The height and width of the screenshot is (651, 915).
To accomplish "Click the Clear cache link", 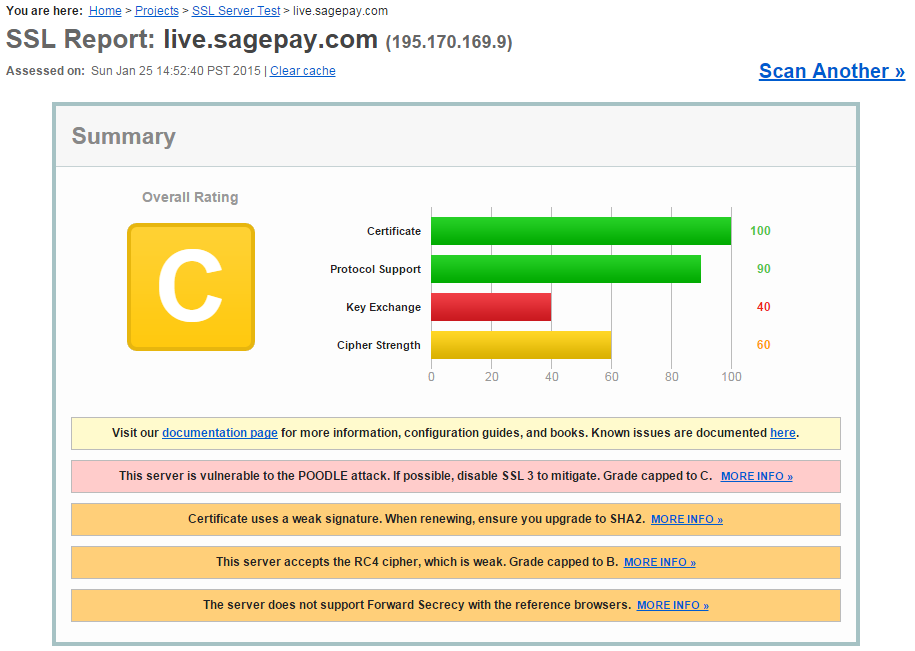I will [x=302, y=71].
